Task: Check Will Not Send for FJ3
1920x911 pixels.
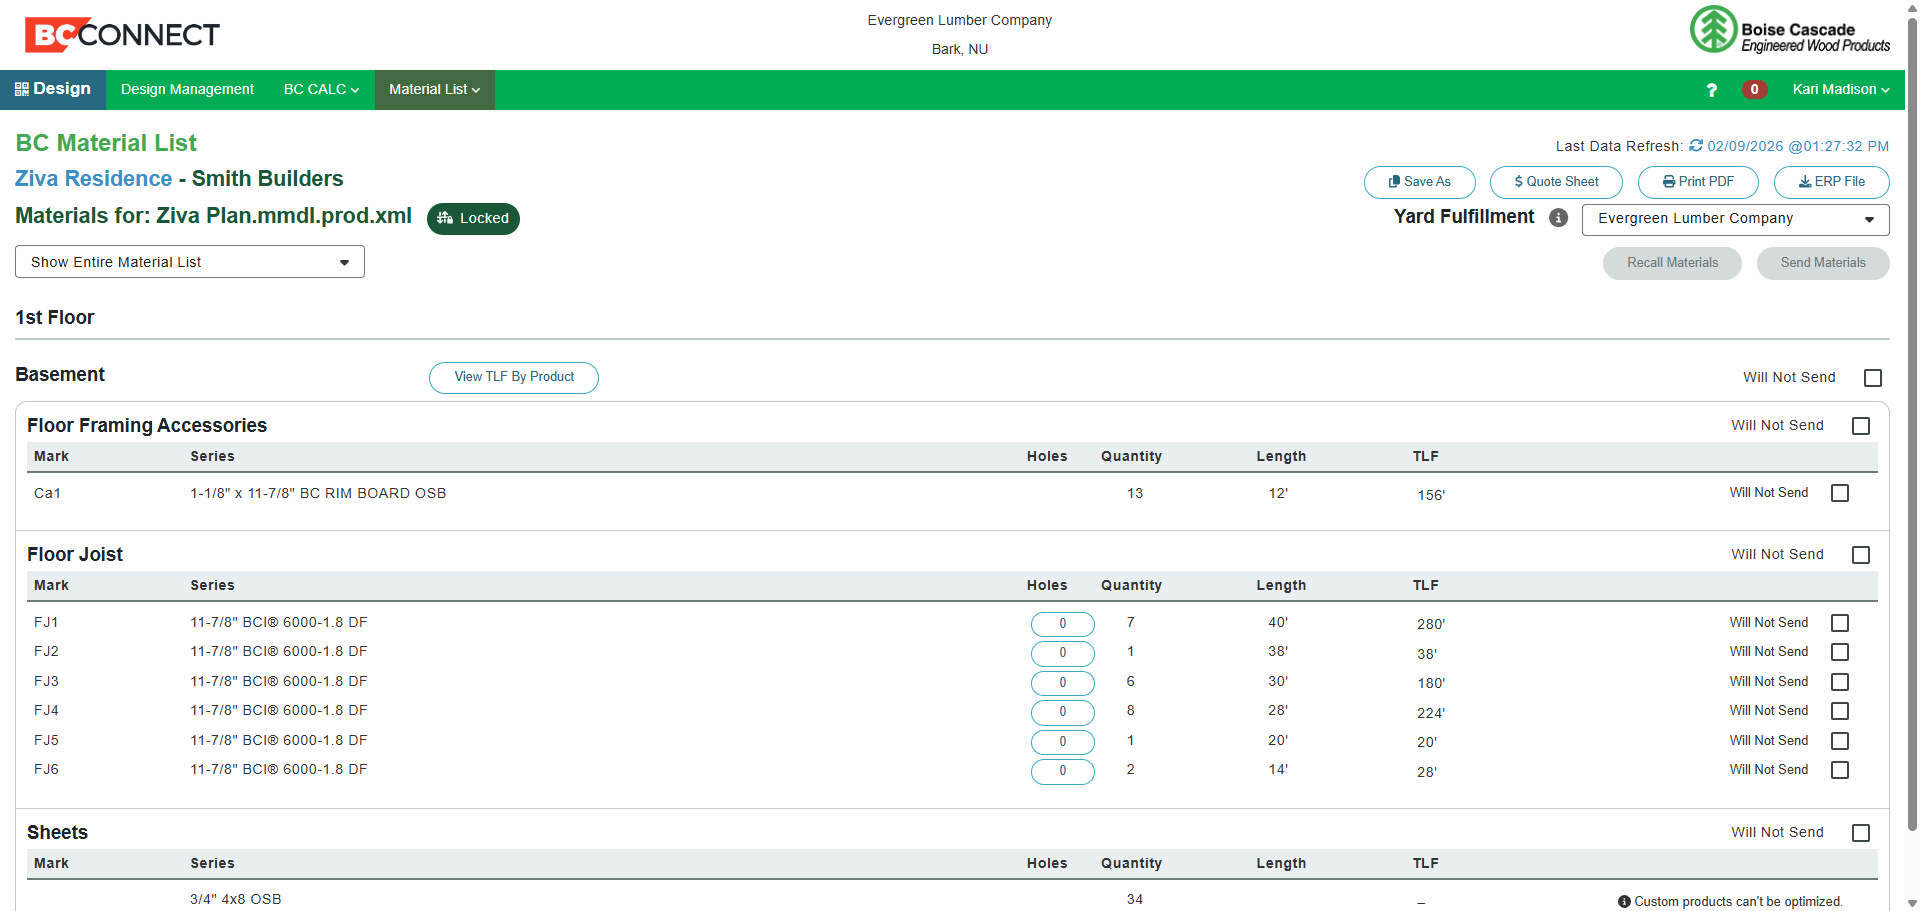Action: (x=1840, y=682)
